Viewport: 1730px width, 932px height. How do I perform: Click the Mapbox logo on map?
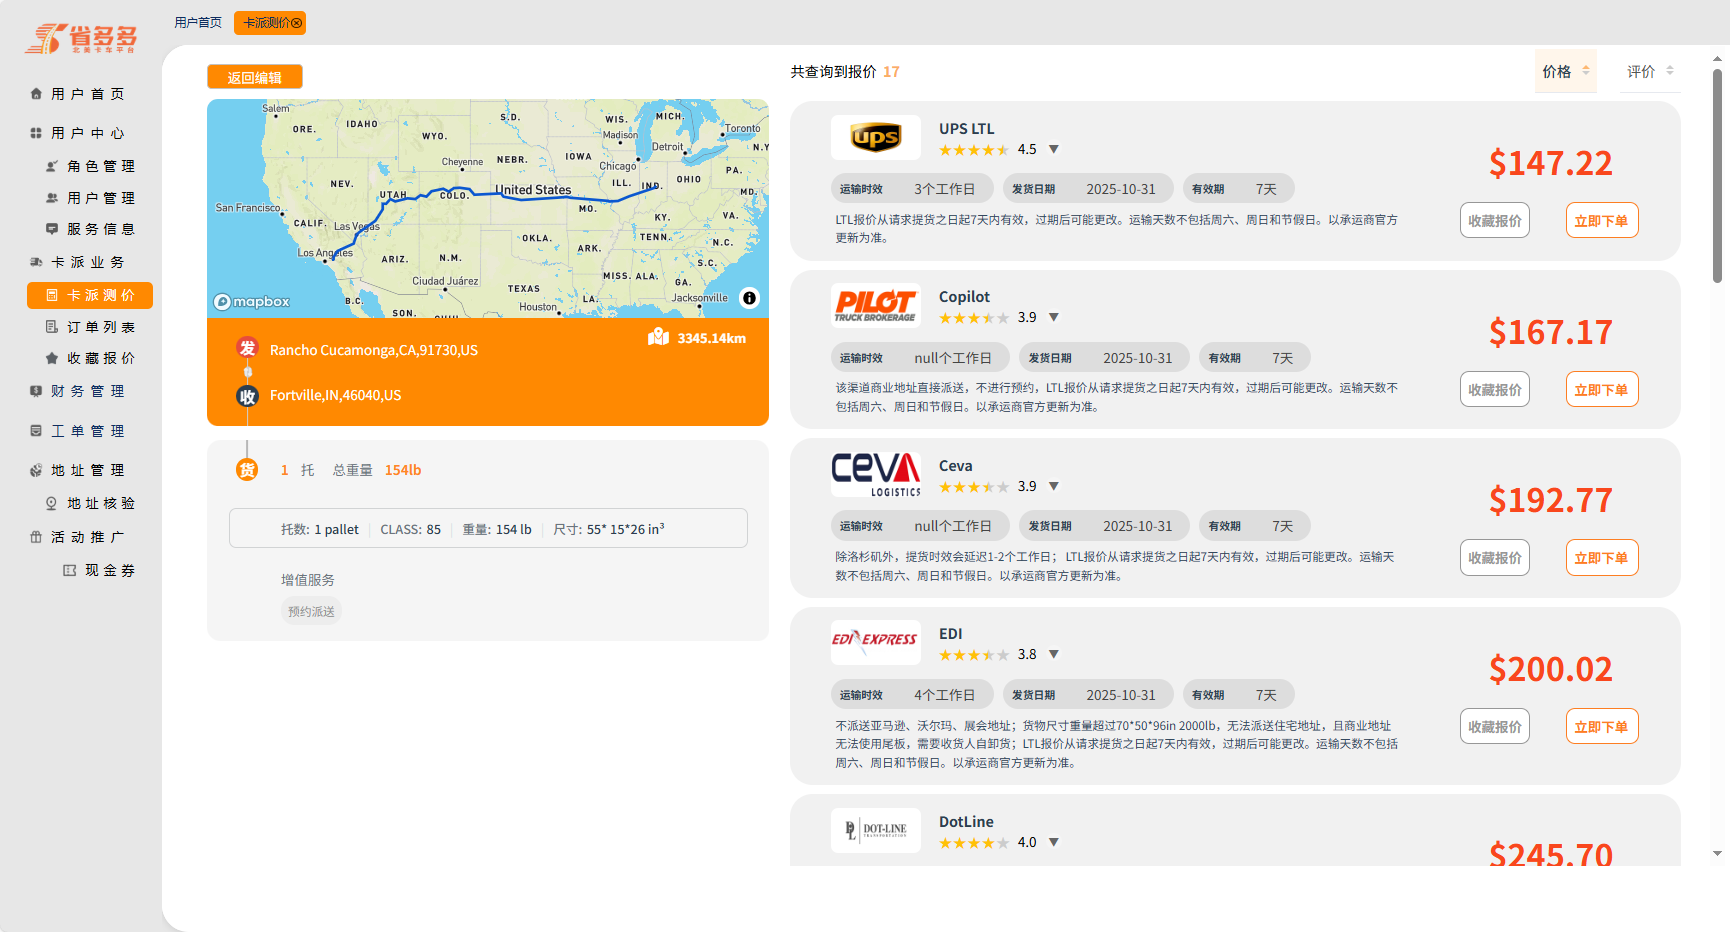pyautogui.click(x=252, y=301)
